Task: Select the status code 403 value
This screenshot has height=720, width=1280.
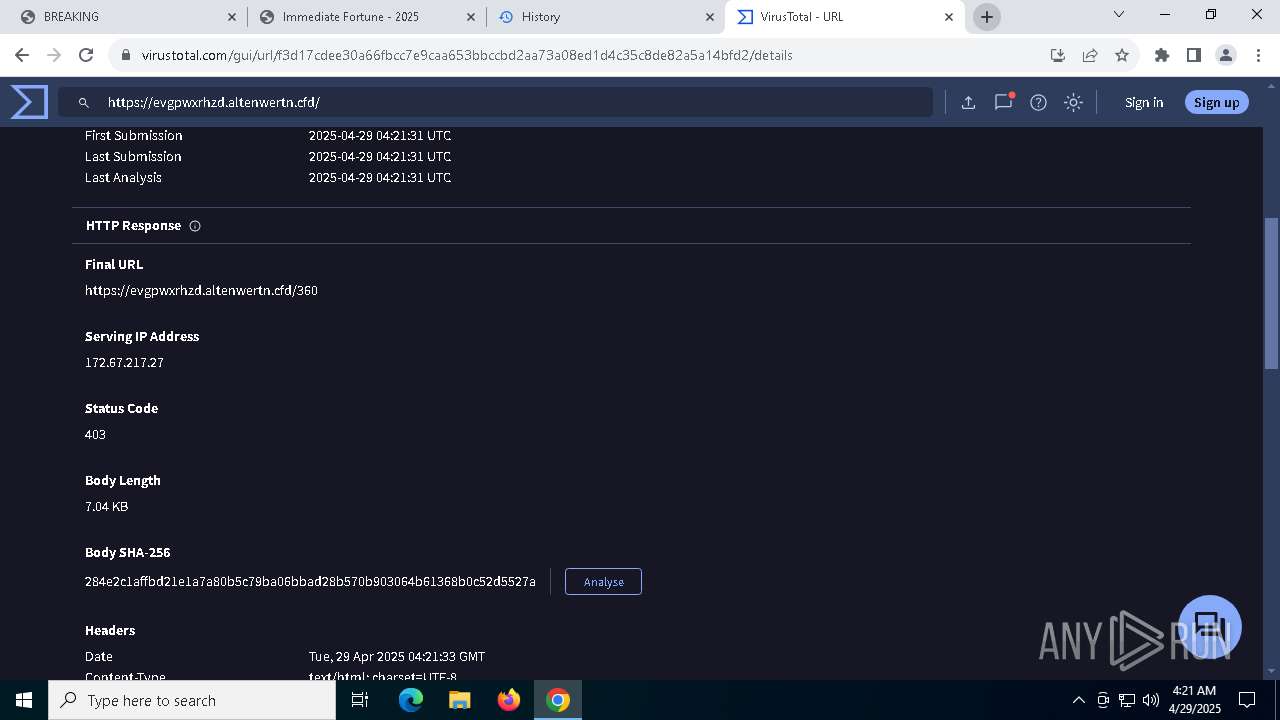Action: click(95, 435)
